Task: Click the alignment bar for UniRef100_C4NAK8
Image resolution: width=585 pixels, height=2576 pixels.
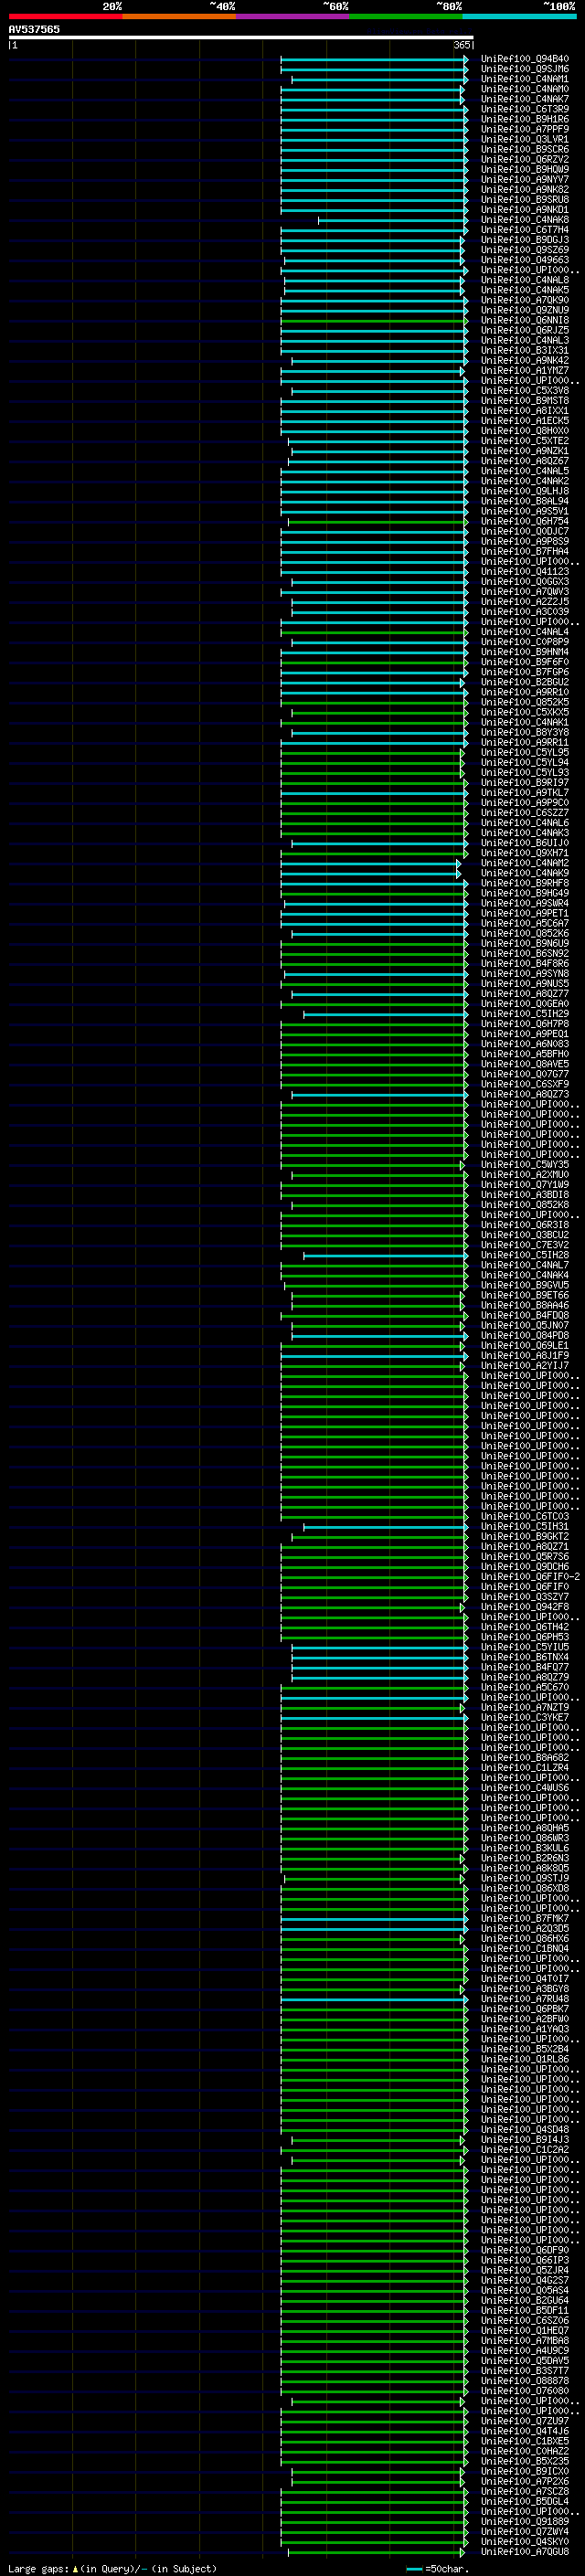Action: pyautogui.click(x=393, y=220)
